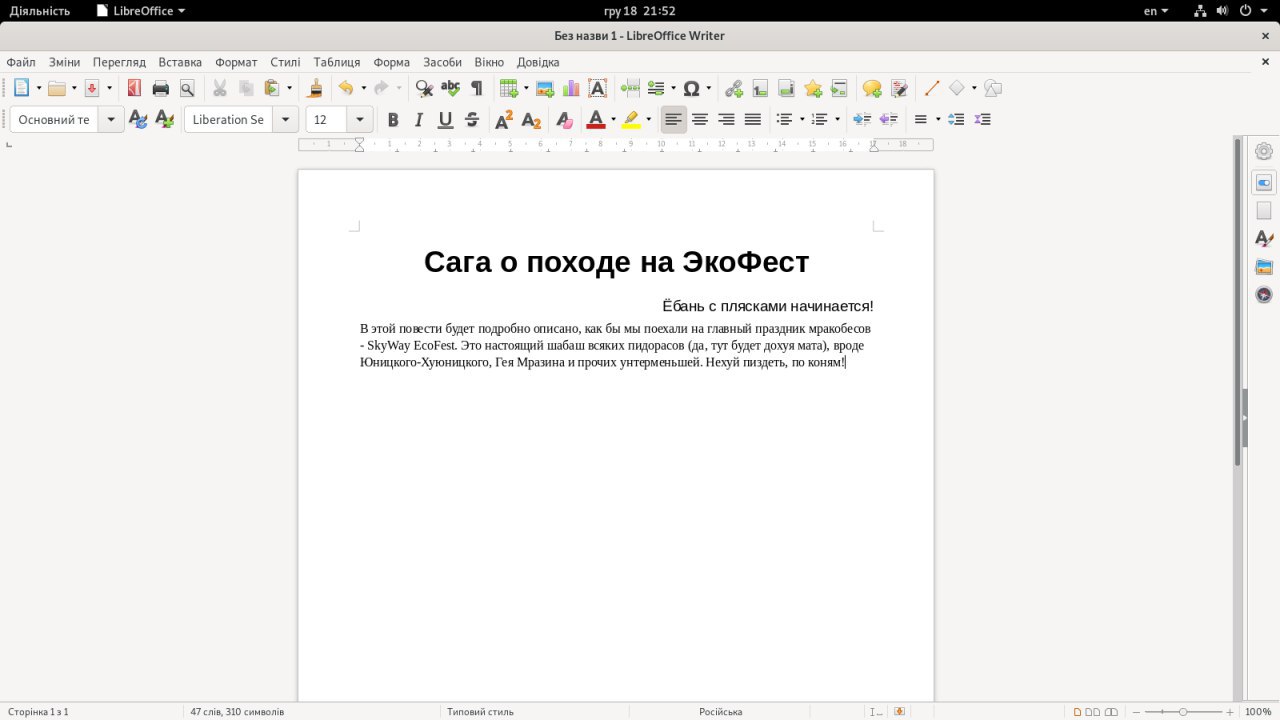This screenshot has width=1280, height=720.
Task: Click the Undo arrow icon
Action: 346,88
